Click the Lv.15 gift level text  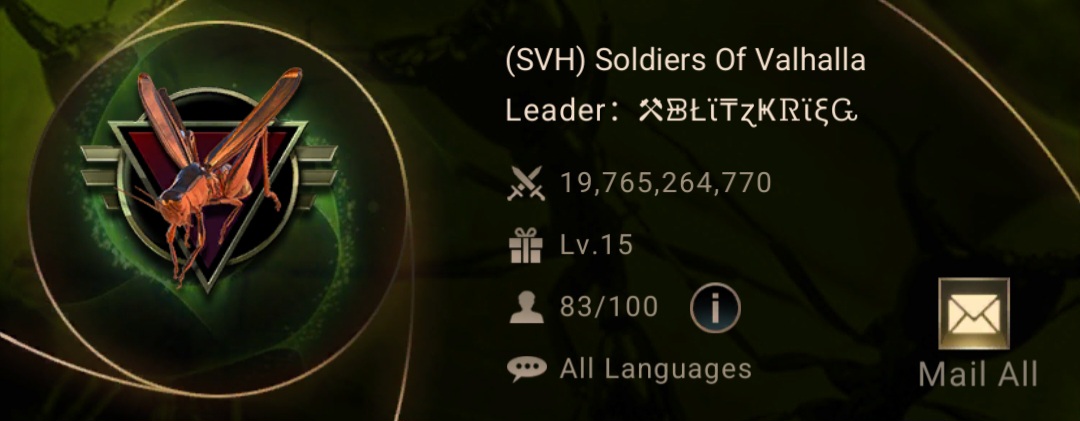coord(596,246)
